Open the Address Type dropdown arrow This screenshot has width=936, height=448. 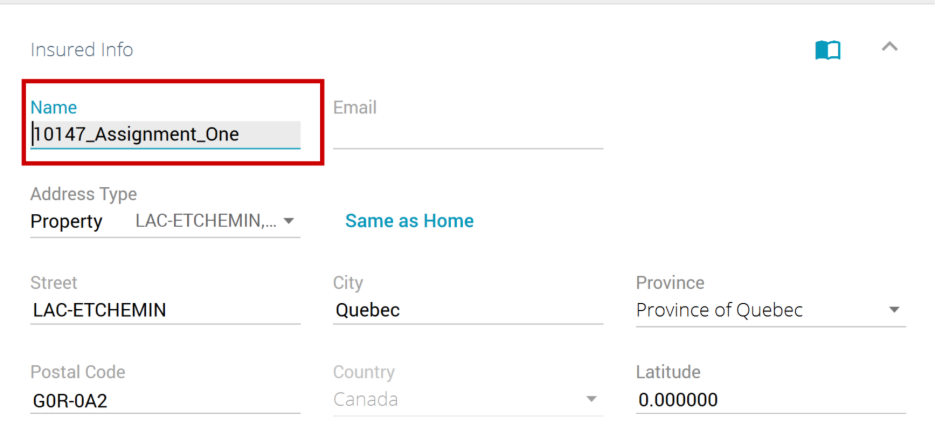[289, 221]
